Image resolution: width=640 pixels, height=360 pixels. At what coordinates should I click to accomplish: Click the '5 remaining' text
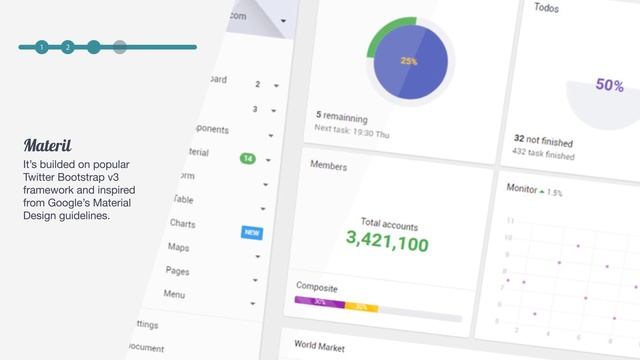[x=342, y=117]
